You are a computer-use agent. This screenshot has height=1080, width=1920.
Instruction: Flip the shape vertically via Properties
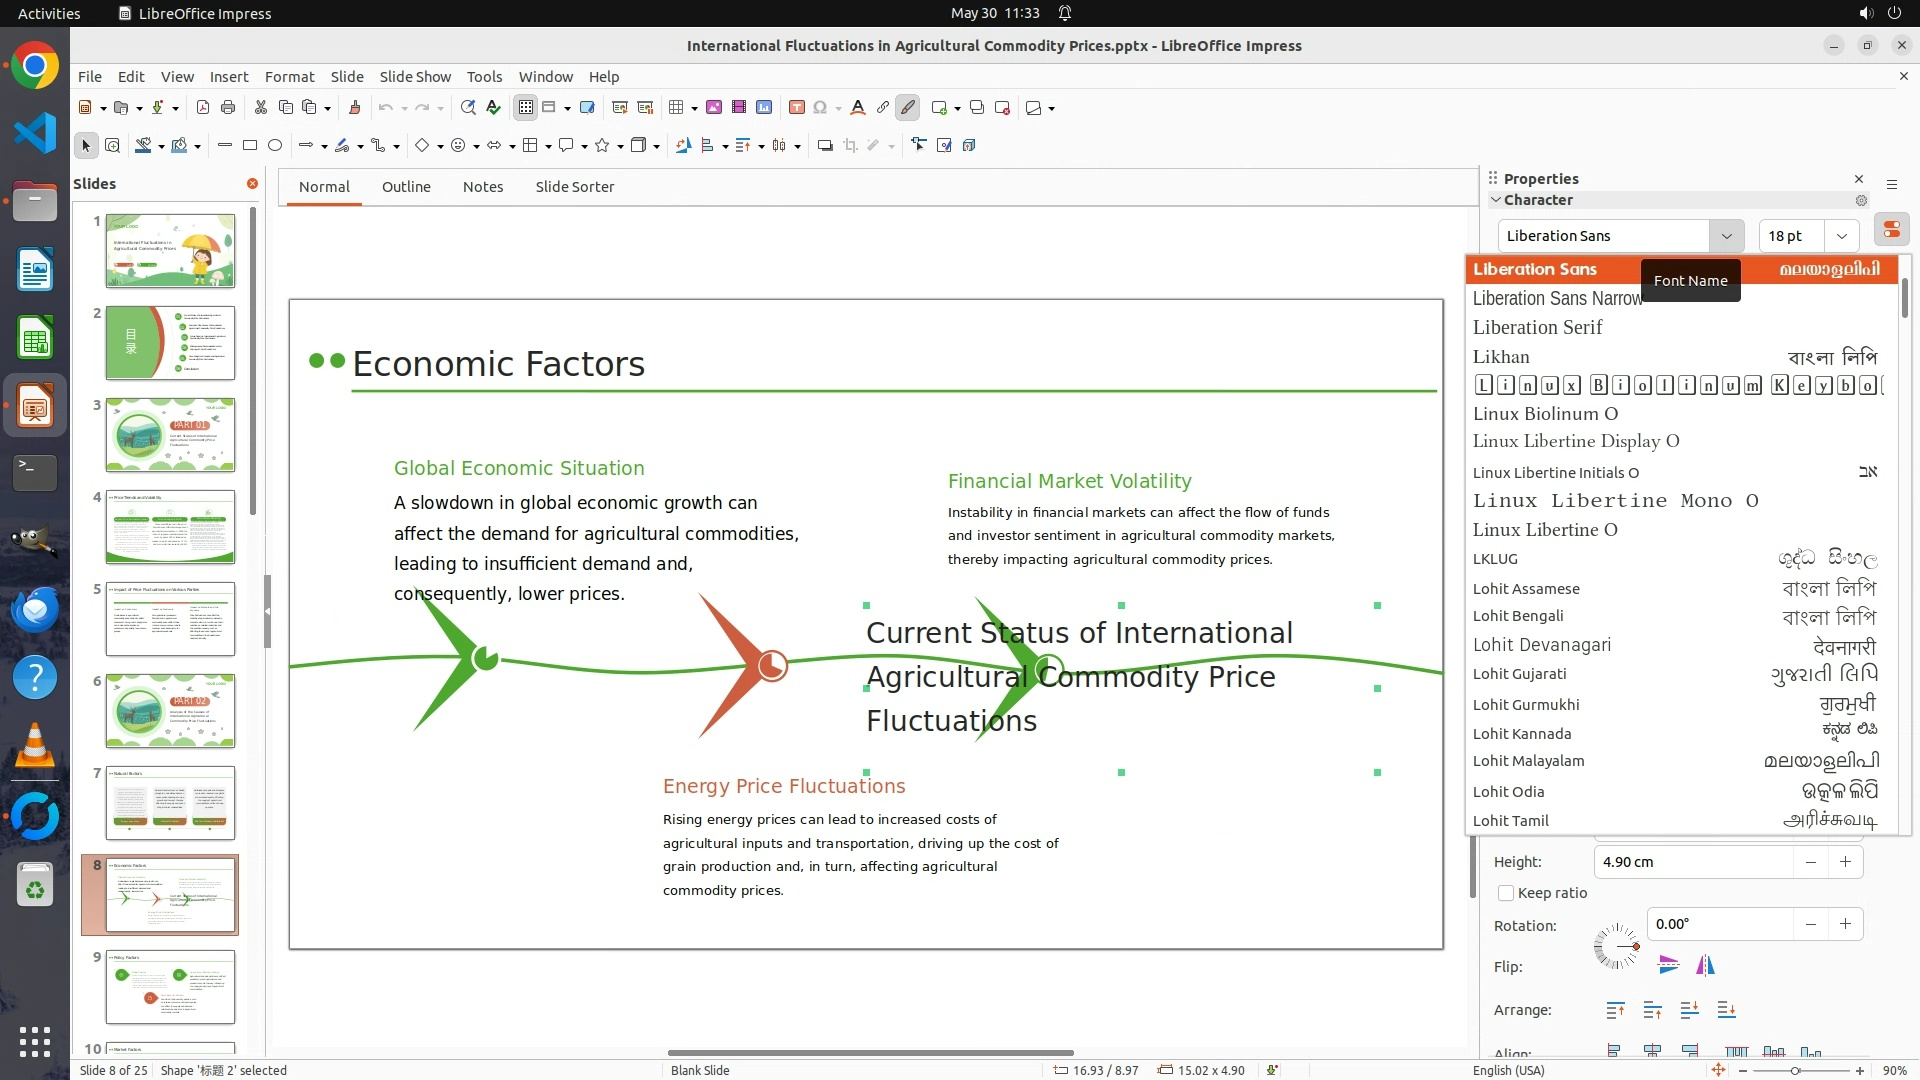[x=1668, y=965]
